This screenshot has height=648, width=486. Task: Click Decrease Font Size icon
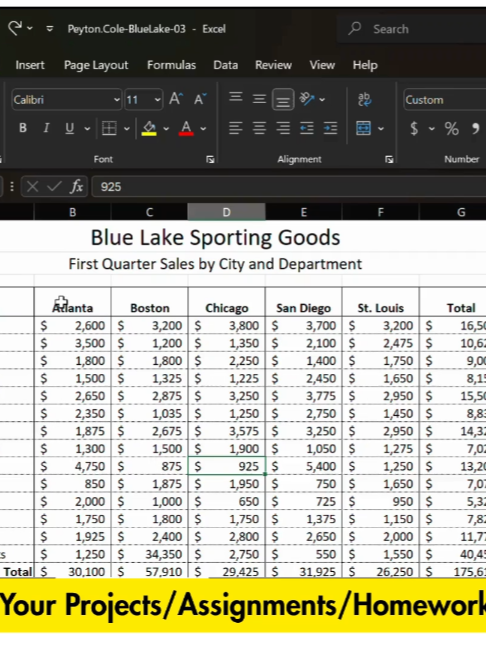(x=200, y=99)
